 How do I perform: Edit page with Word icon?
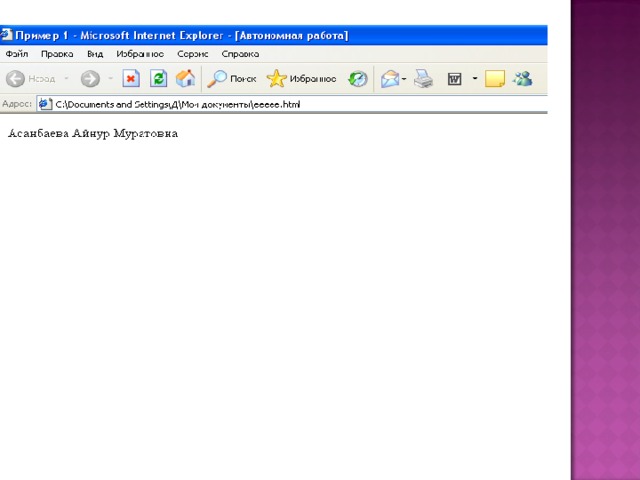(x=454, y=79)
